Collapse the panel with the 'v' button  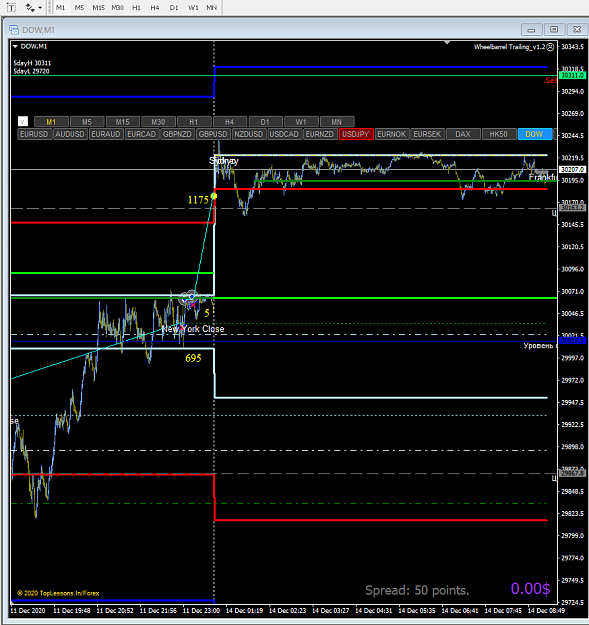pyautogui.click(x=23, y=121)
